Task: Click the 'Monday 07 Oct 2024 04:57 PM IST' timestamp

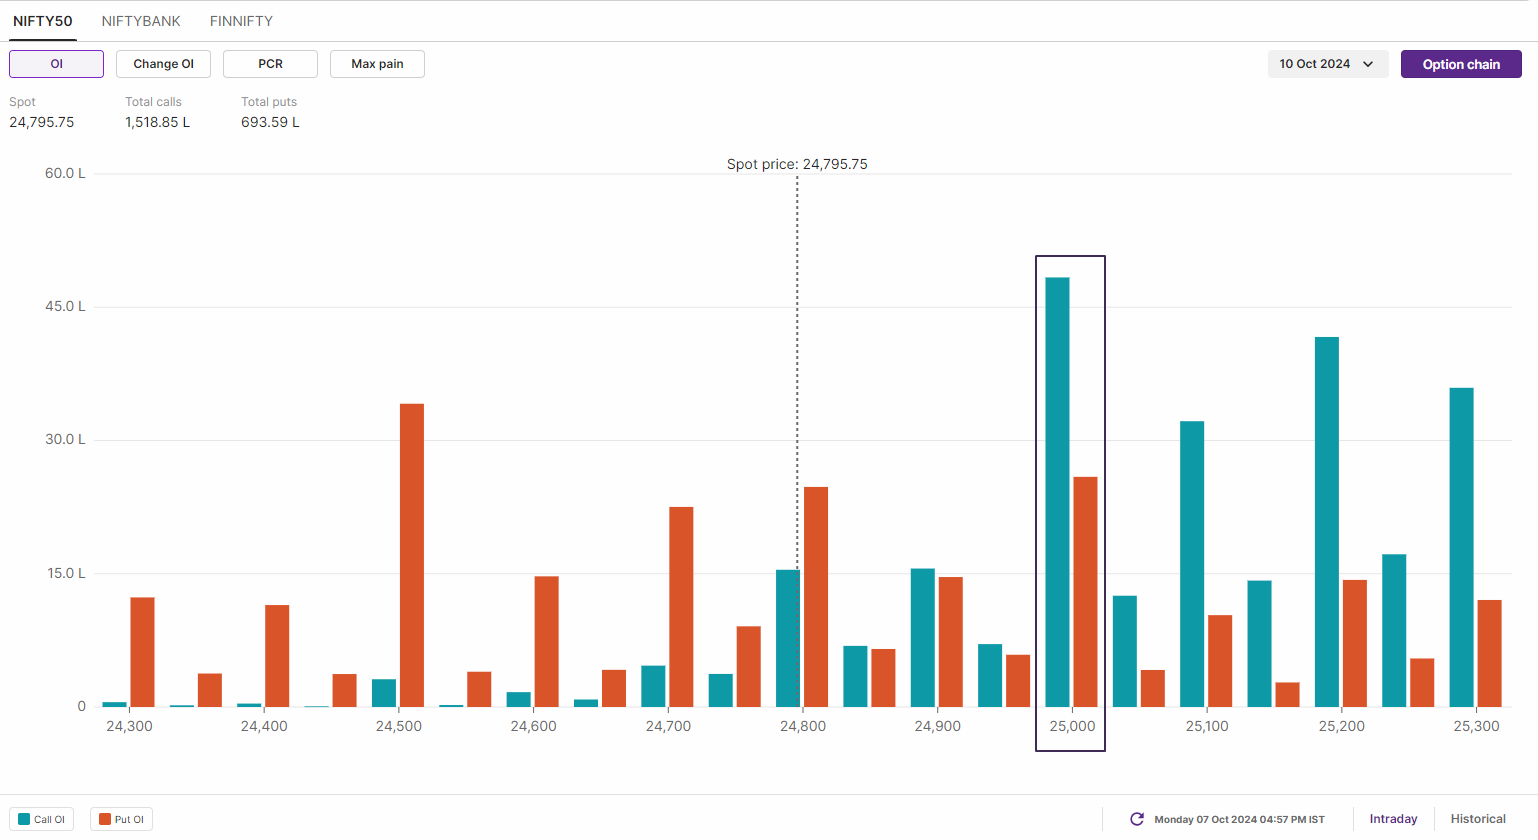Action: click(1239, 819)
